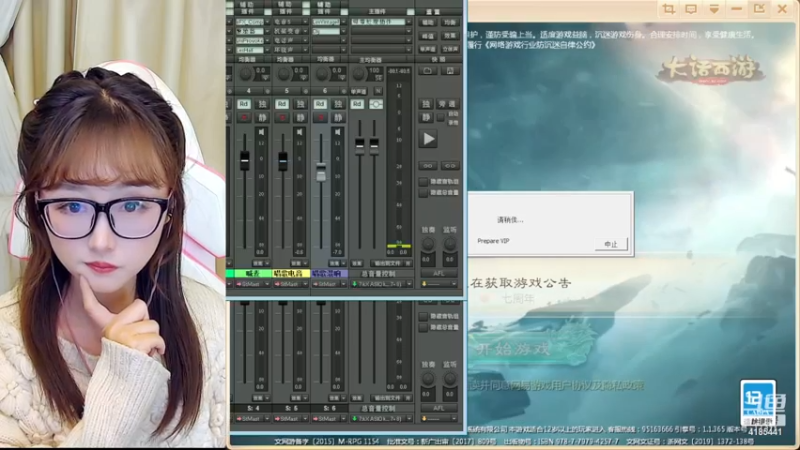The width and height of the screenshot is (800, 450).
Task: Mute channel 6 with its 静 button
Action: (x=338, y=118)
